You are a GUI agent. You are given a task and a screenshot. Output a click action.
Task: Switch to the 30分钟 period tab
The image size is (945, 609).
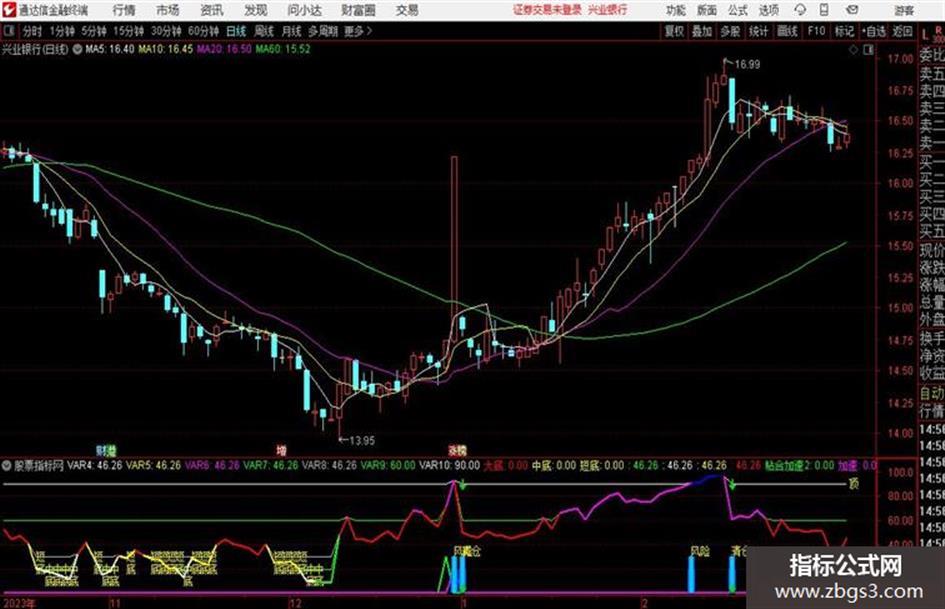(166, 31)
